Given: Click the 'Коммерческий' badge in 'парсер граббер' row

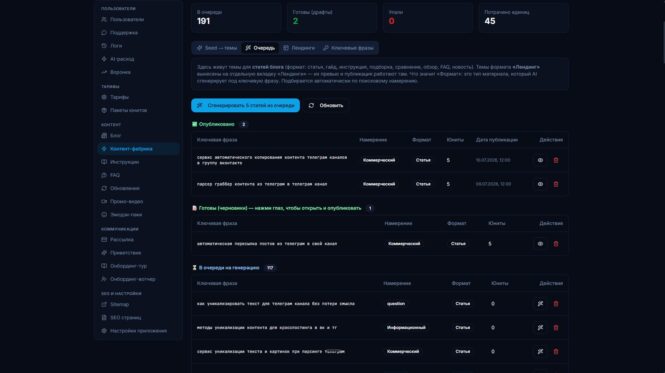Looking at the screenshot, I should [379, 184].
